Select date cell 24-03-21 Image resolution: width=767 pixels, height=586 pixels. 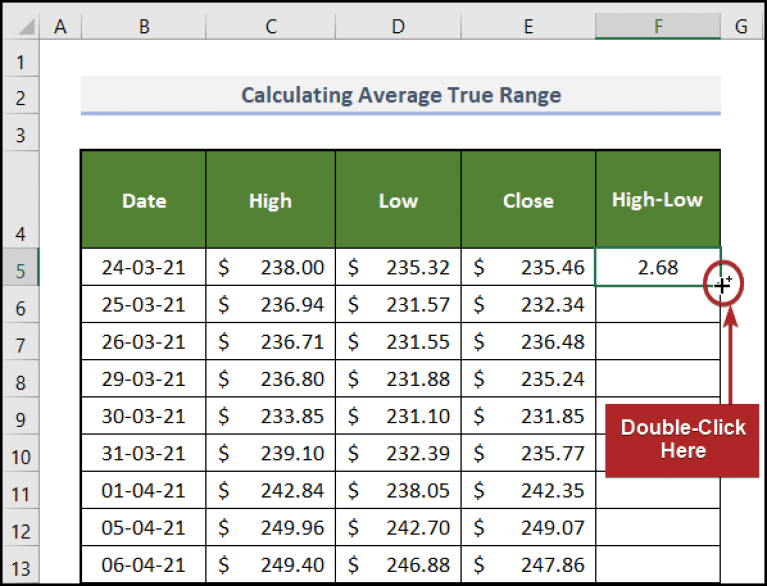(144, 267)
